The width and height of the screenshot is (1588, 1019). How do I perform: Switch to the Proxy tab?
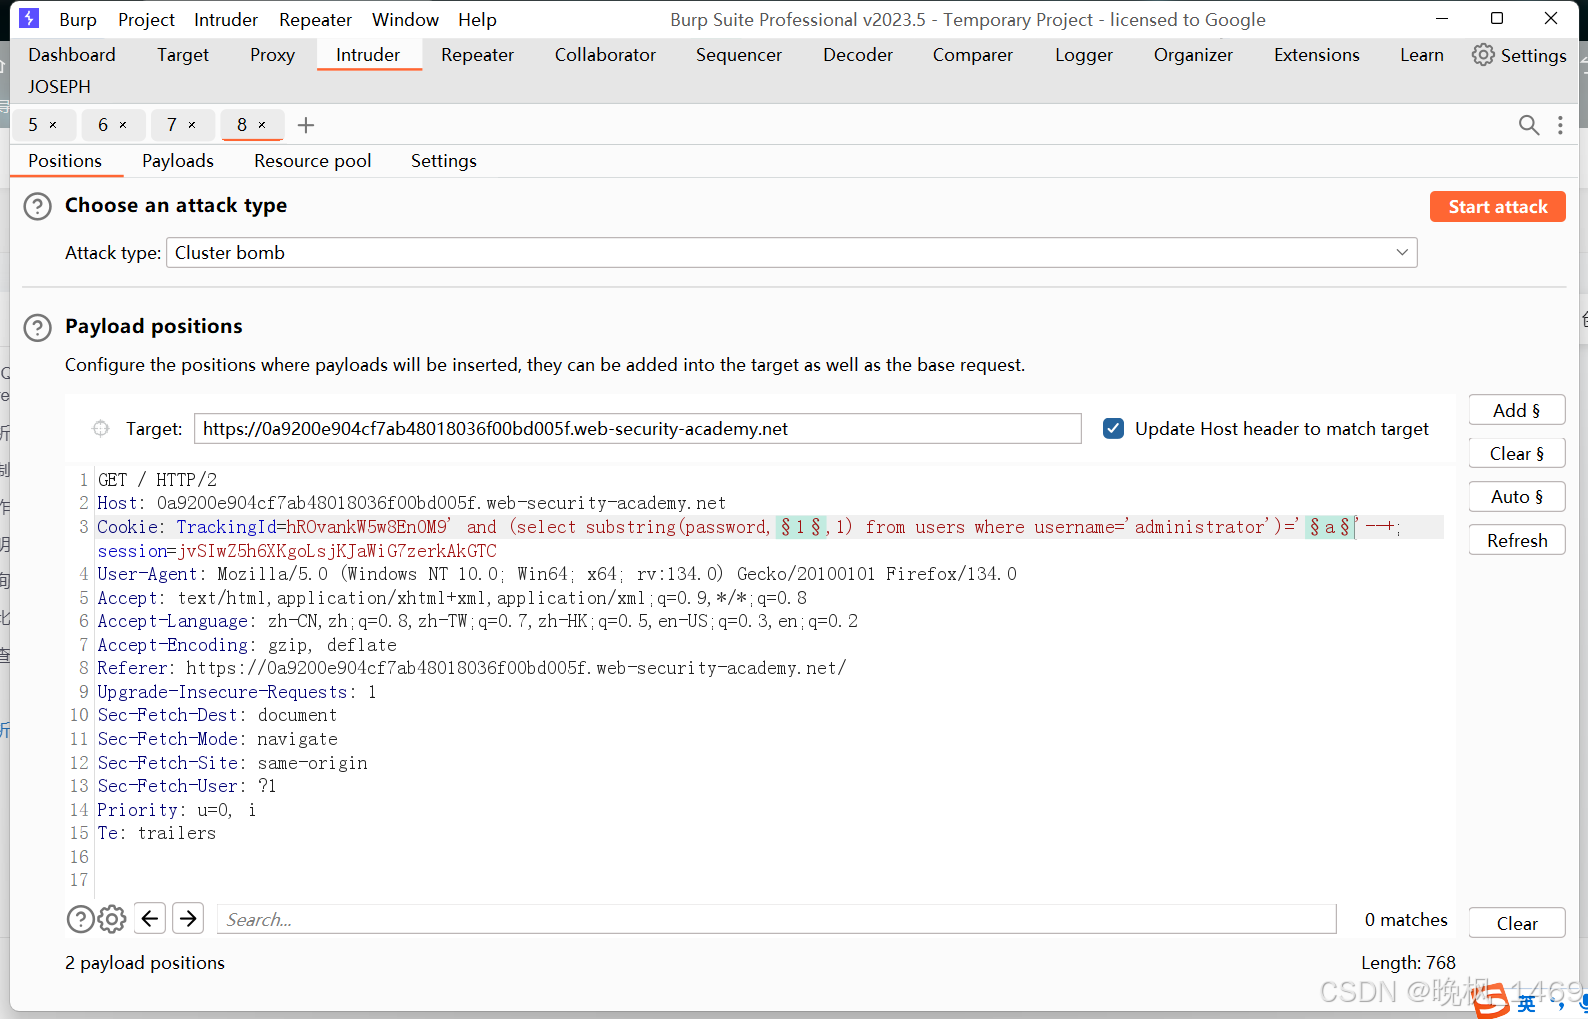tap(272, 55)
